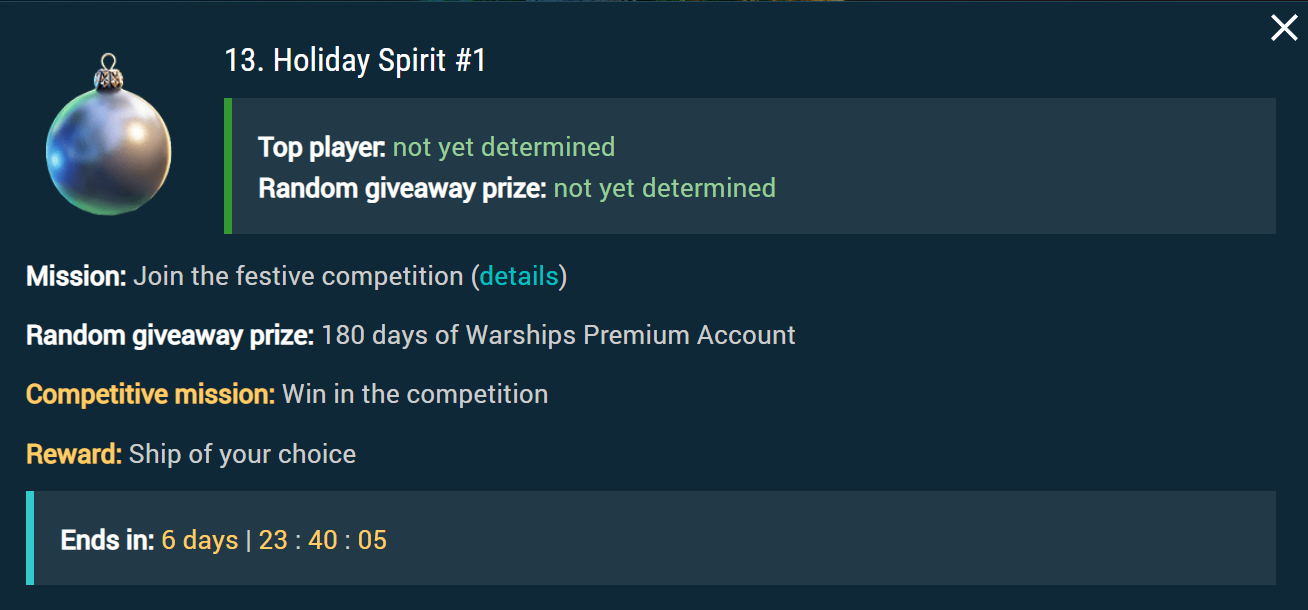This screenshot has height=610, width=1308.
Task: Click the "Top player:" label
Action: 321,147
